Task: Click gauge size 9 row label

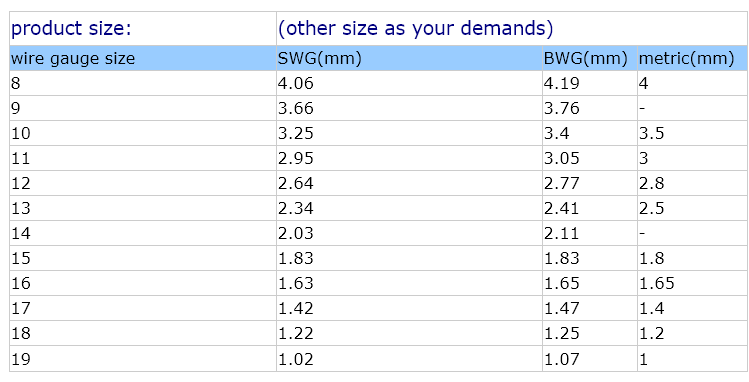Action: click(x=143, y=108)
